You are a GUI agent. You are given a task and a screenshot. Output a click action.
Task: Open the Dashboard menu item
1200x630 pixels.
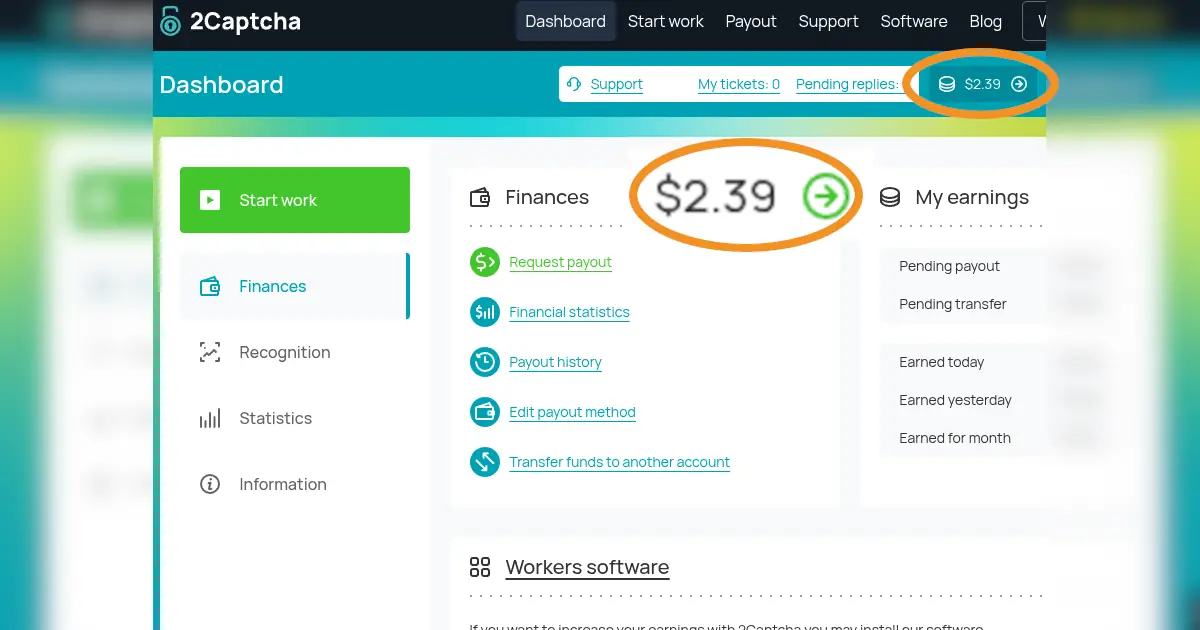(565, 21)
